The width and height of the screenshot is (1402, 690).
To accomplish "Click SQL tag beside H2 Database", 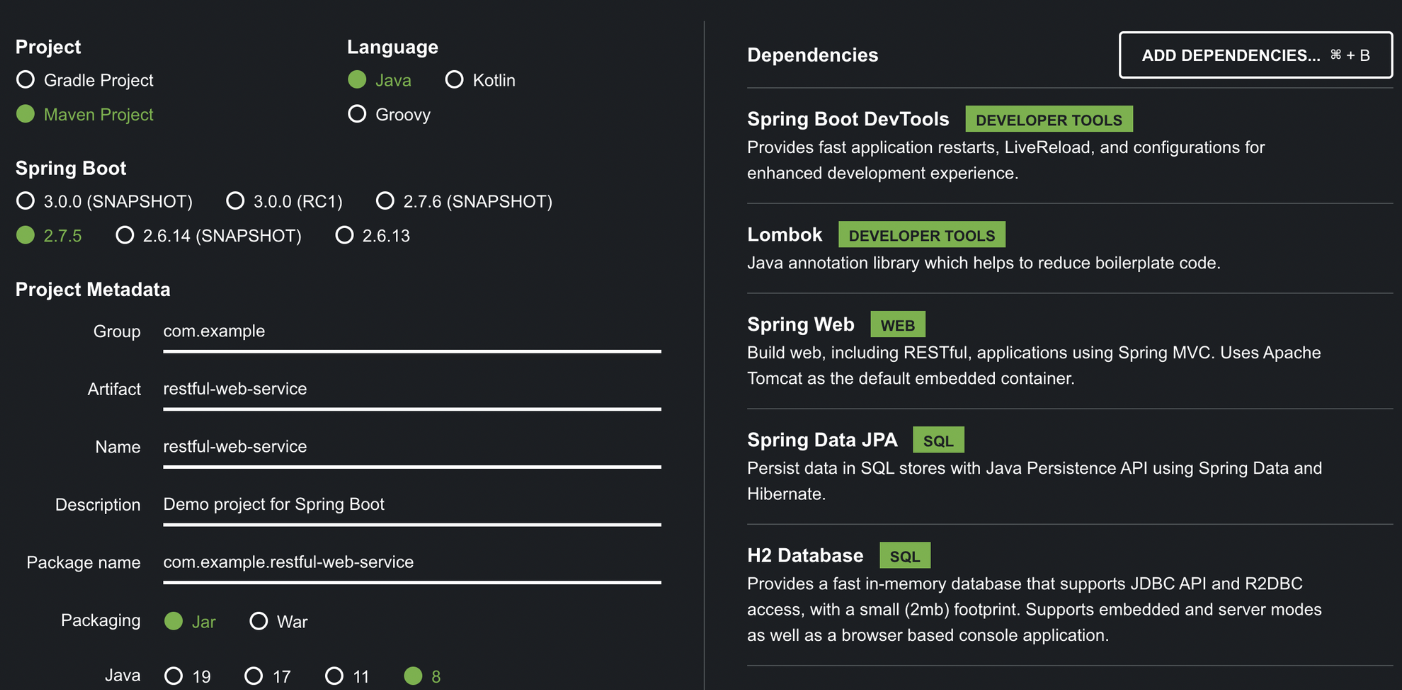I will pyautogui.click(x=905, y=556).
